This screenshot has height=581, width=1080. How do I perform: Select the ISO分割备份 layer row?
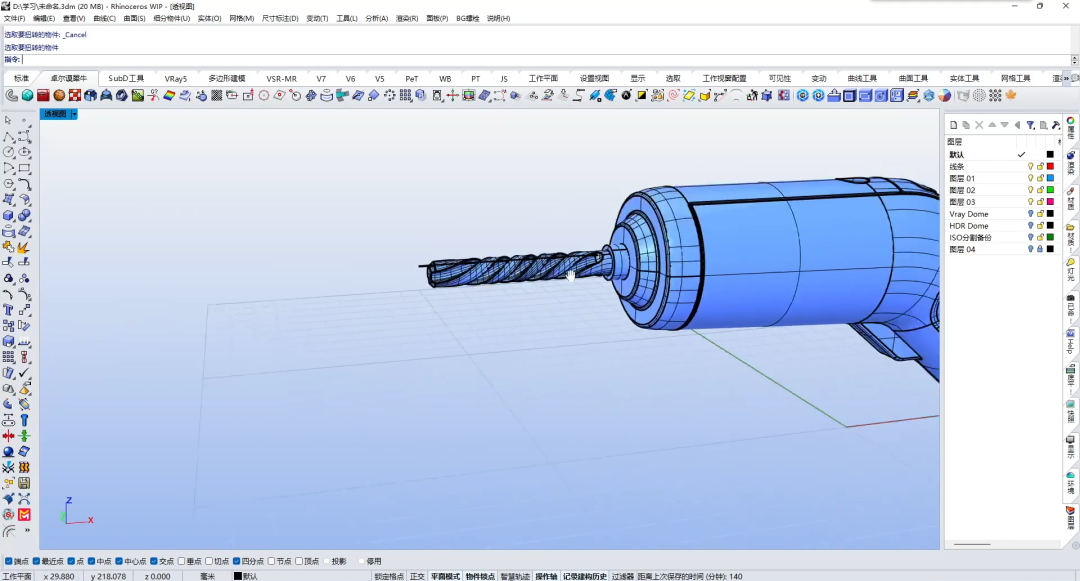(x=1002, y=237)
